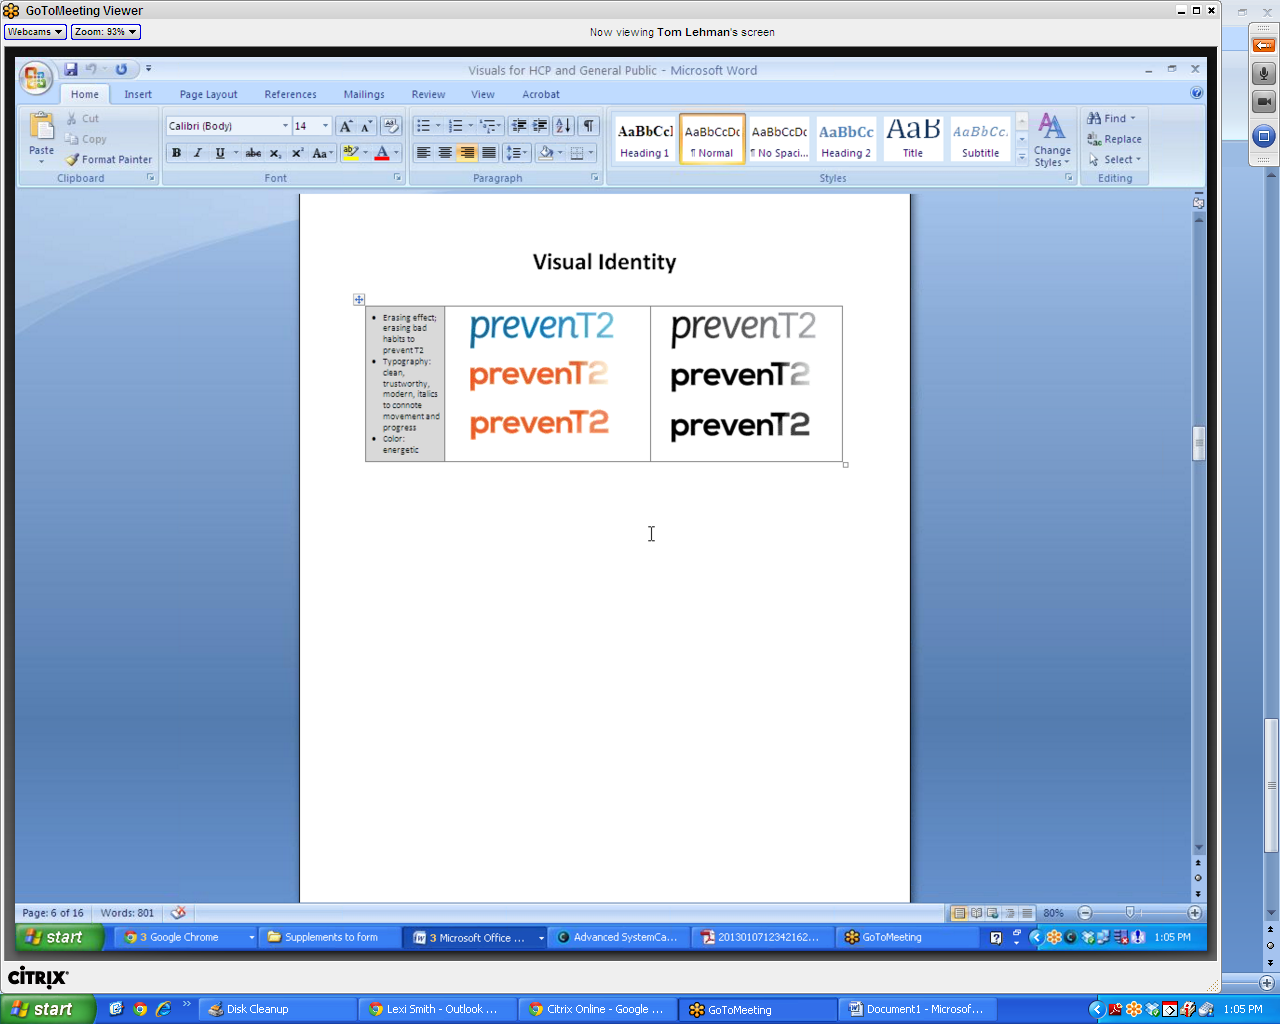Go to the References tab

pos(290,94)
